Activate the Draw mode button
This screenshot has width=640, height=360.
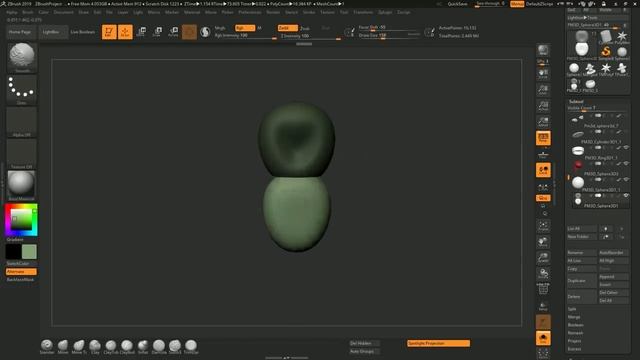point(125,32)
